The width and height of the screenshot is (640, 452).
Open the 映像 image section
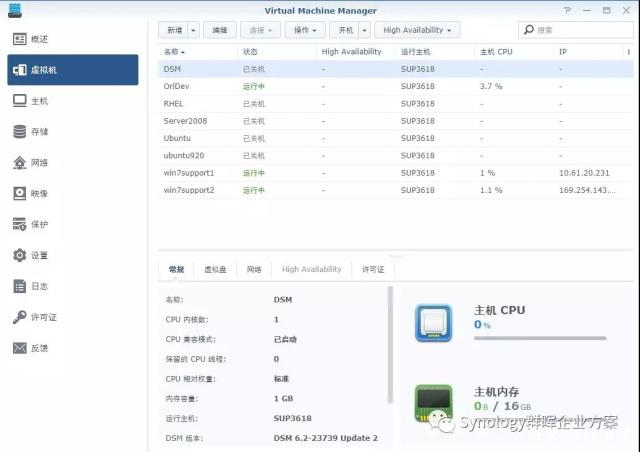coord(40,194)
